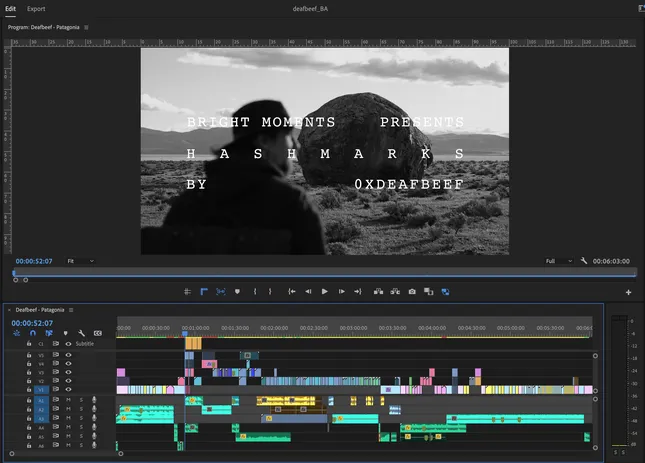Close the Deafbeef - Patagonia timeline tab

[x=9, y=310]
